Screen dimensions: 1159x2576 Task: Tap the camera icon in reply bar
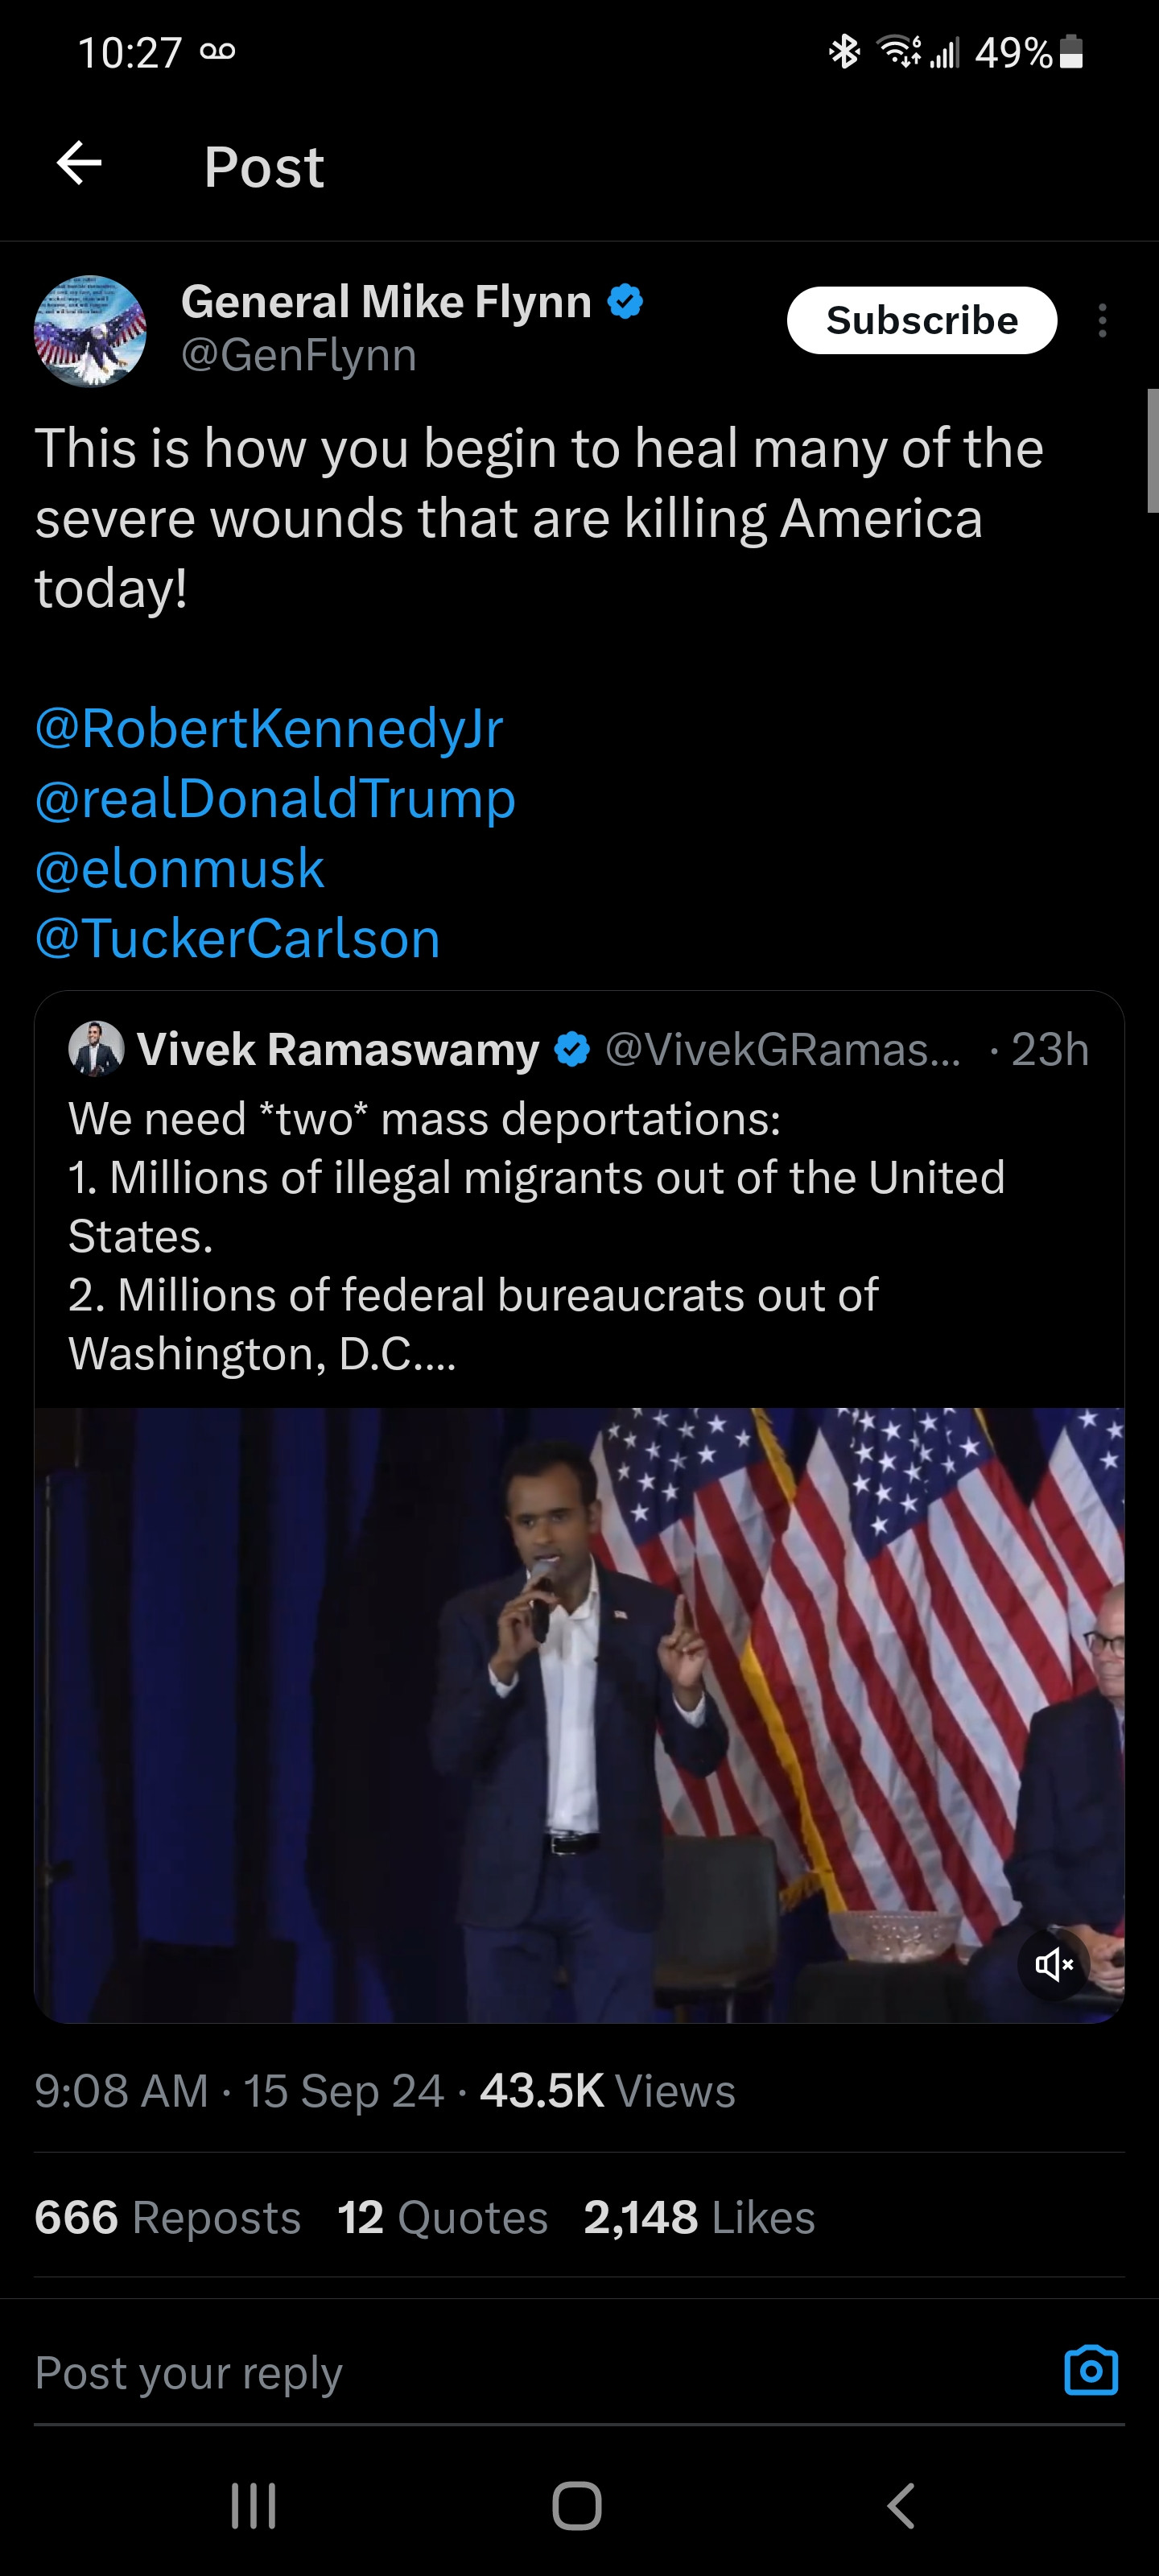[x=1090, y=2371]
